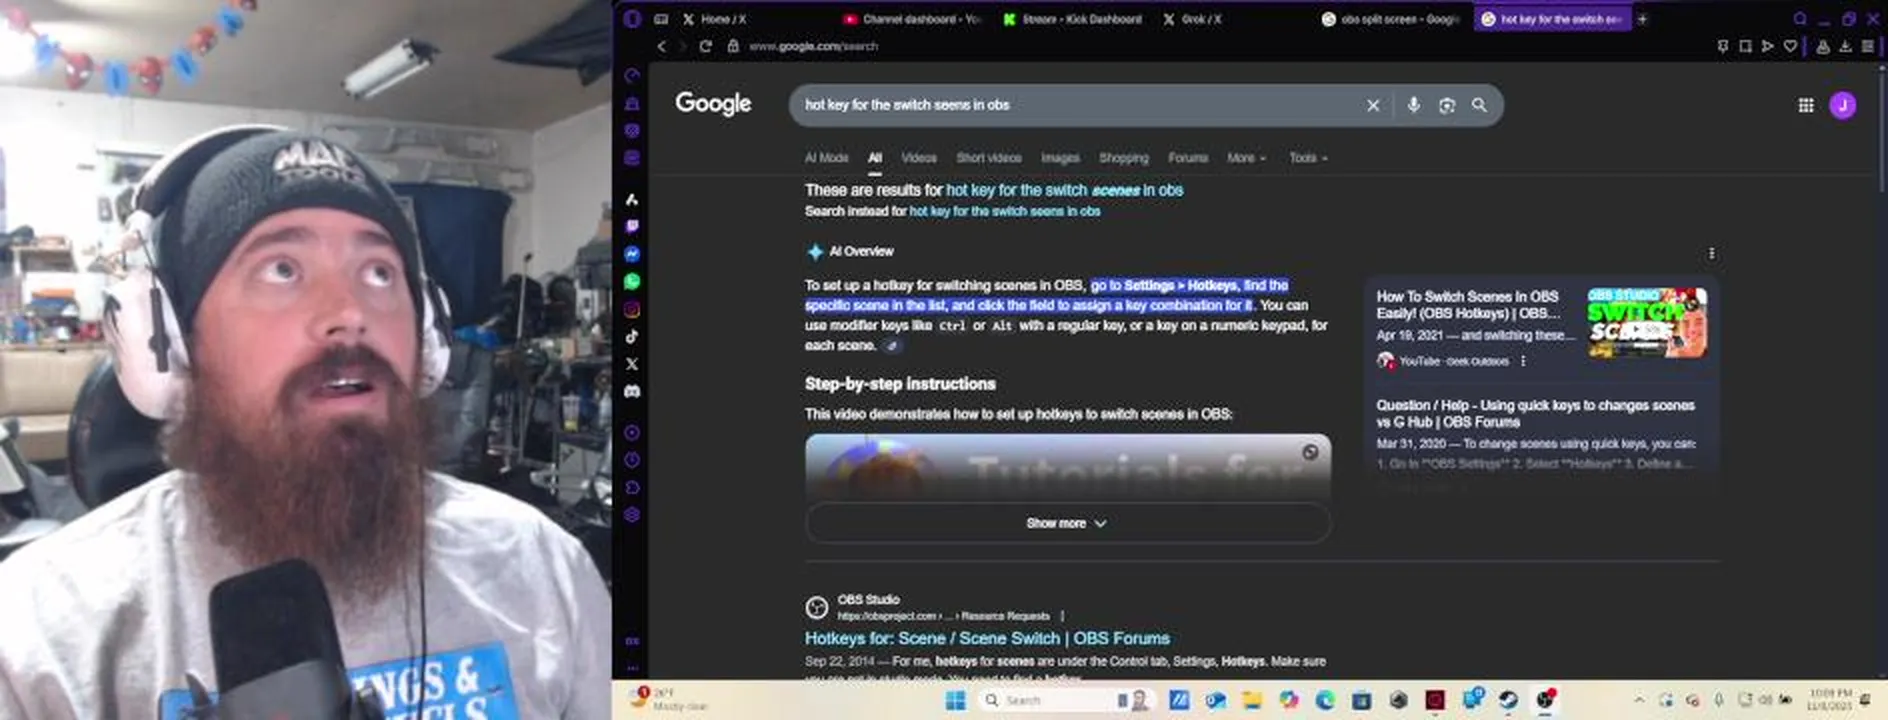Open the Google account avatar J

tap(1843, 105)
